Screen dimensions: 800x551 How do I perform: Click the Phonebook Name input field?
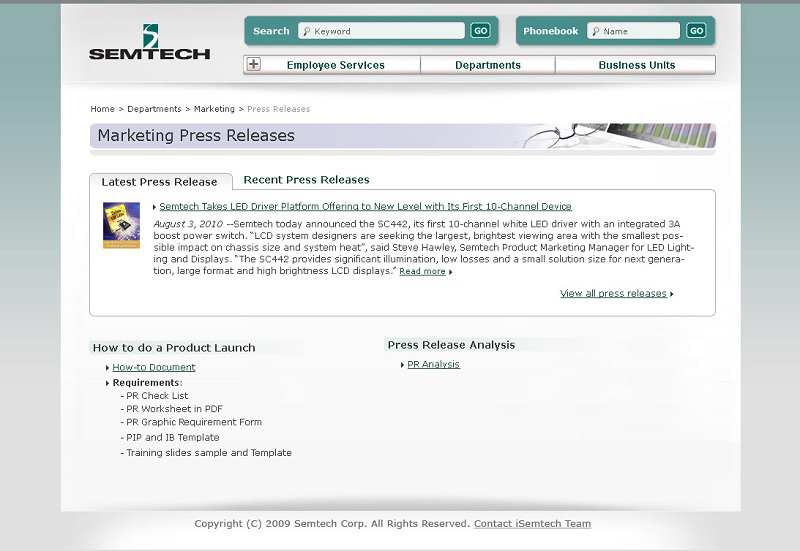pos(633,31)
